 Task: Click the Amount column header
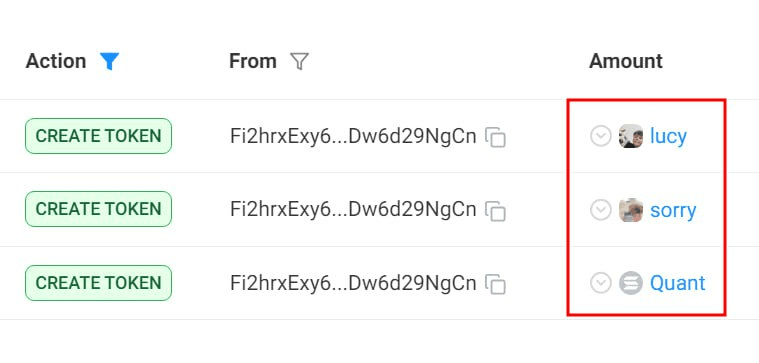626,61
